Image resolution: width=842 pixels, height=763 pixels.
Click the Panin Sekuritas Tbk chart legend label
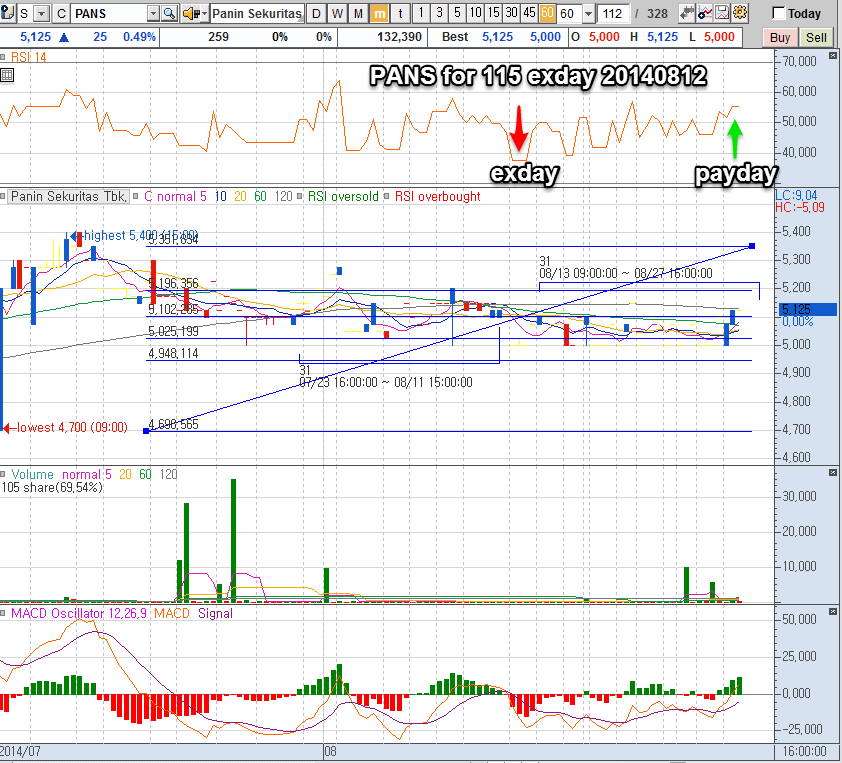click(x=69, y=197)
